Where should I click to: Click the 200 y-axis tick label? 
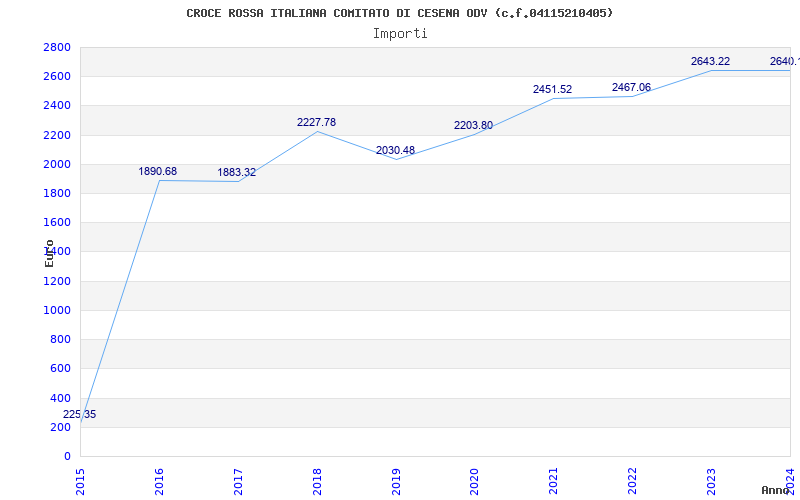click(x=61, y=427)
